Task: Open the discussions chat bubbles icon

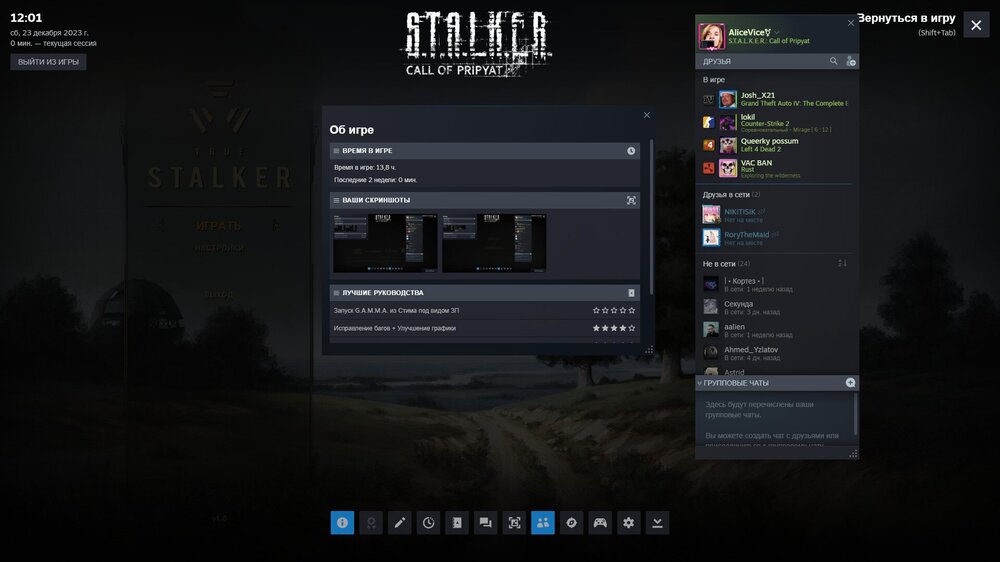Action: [x=485, y=522]
